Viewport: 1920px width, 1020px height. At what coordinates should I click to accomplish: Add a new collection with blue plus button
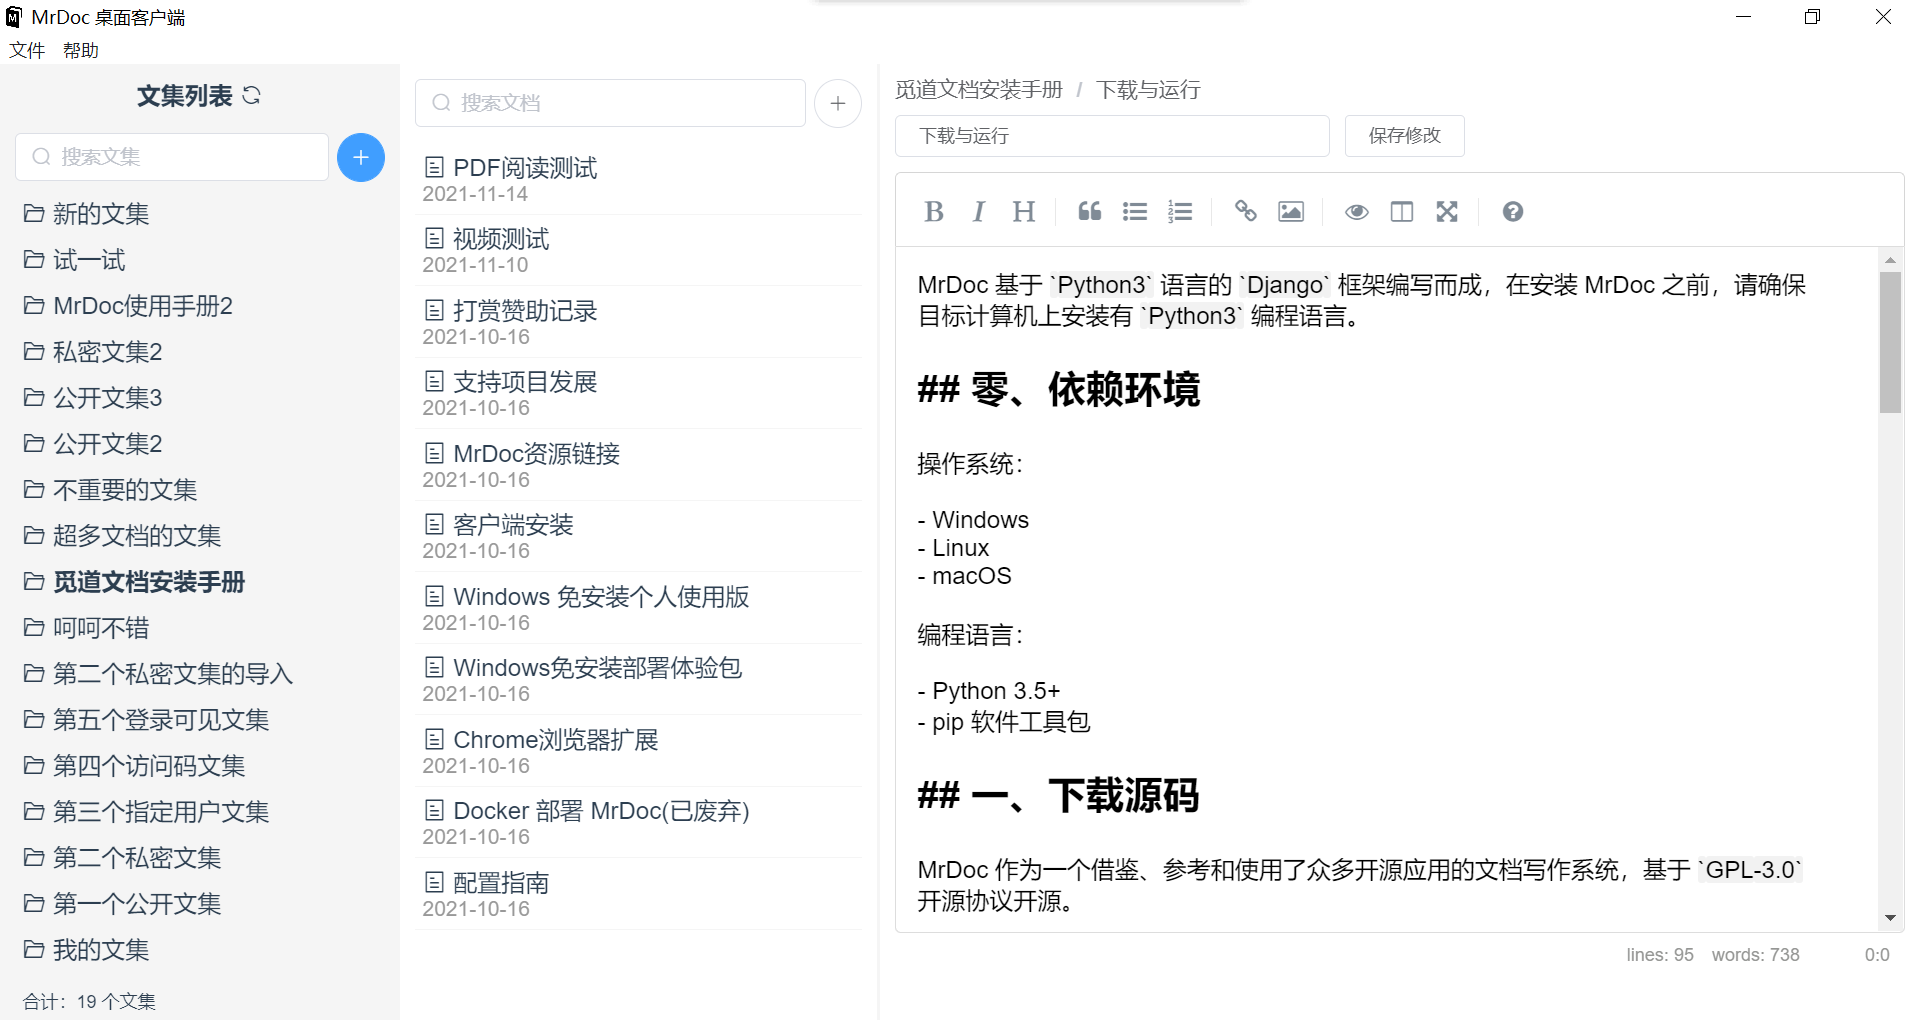tap(361, 158)
